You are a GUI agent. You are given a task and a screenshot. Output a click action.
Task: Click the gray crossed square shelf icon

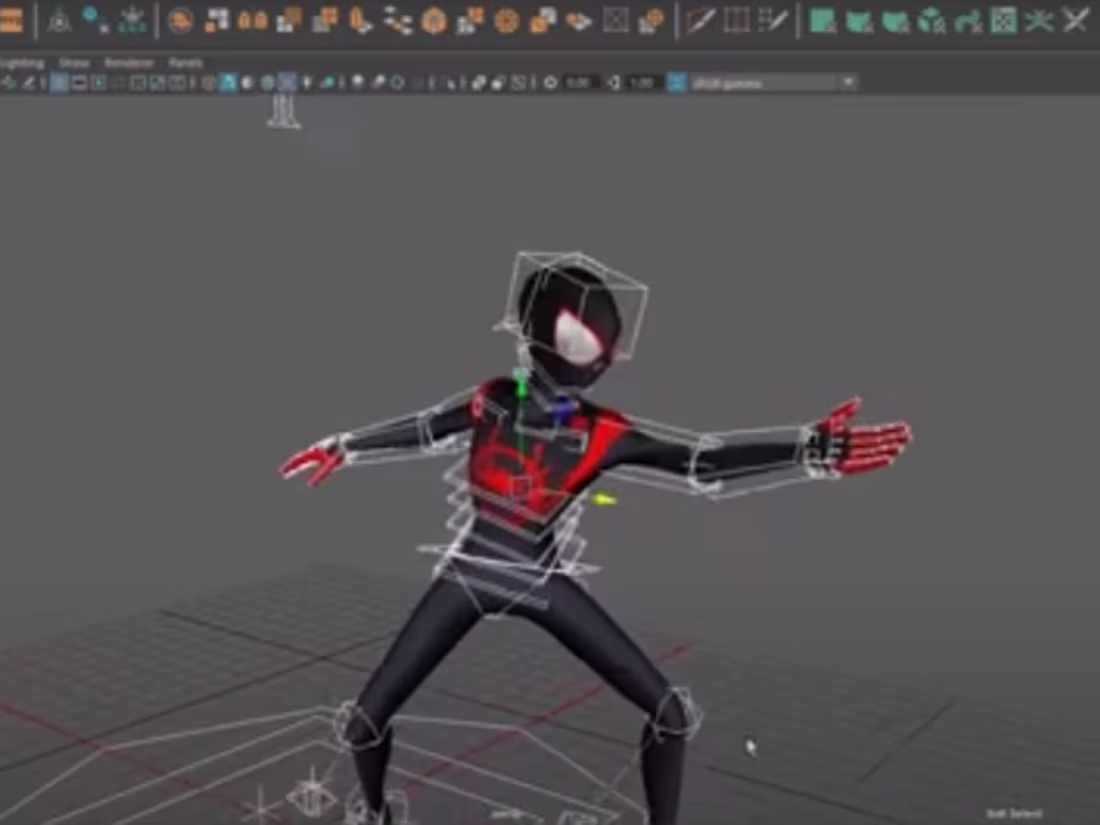(x=615, y=20)
